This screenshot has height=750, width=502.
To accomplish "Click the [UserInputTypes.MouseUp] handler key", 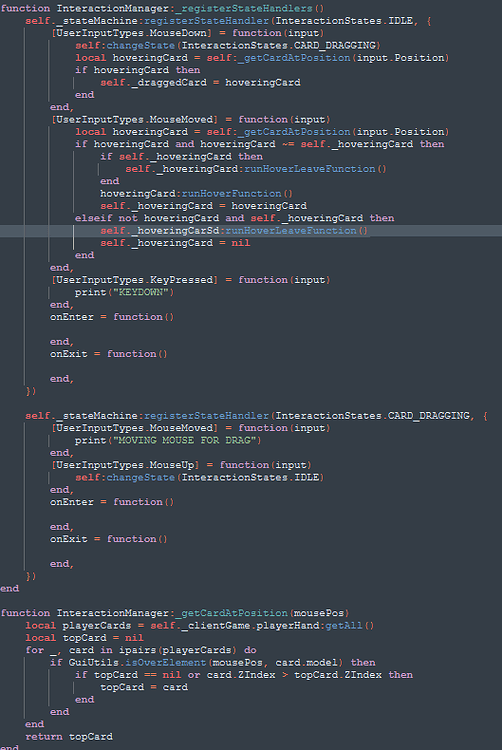I will (x=125, y=465).
